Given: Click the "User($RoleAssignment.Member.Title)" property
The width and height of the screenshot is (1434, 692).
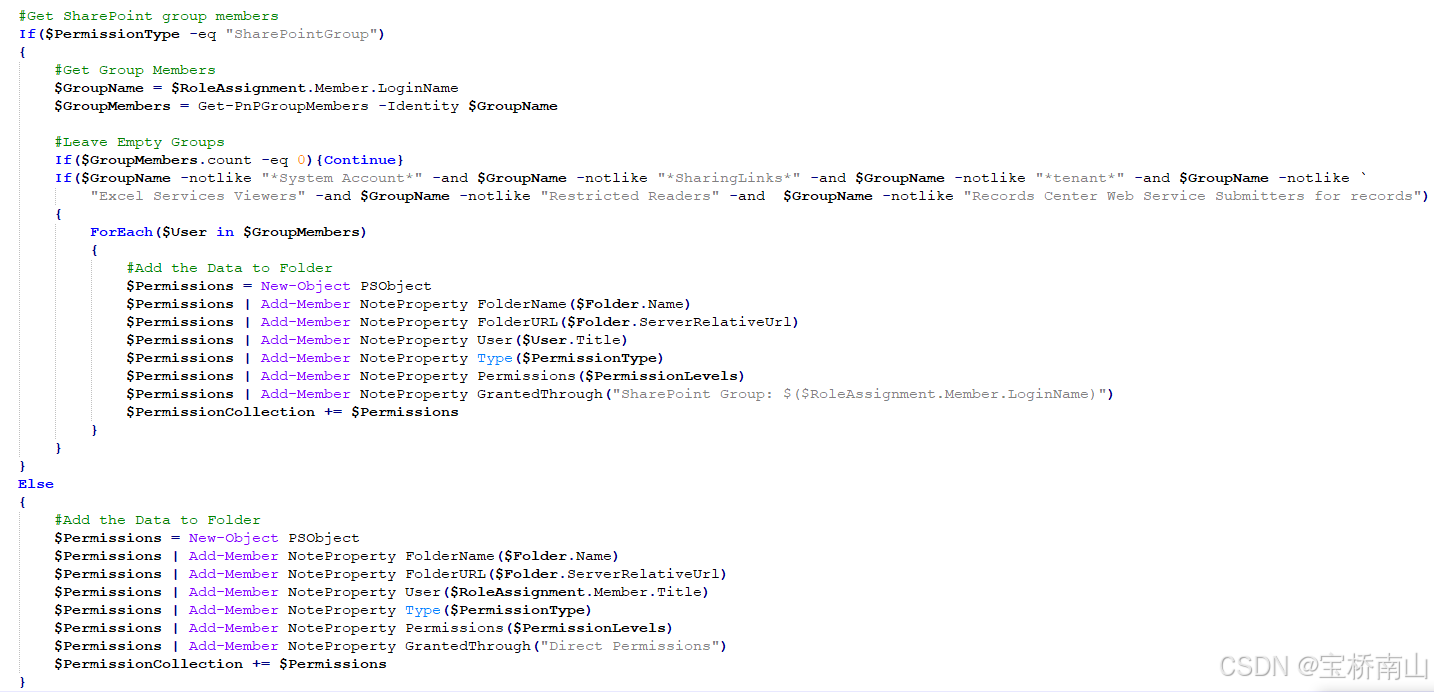Looking at the screenshot, I should point(557,592).
